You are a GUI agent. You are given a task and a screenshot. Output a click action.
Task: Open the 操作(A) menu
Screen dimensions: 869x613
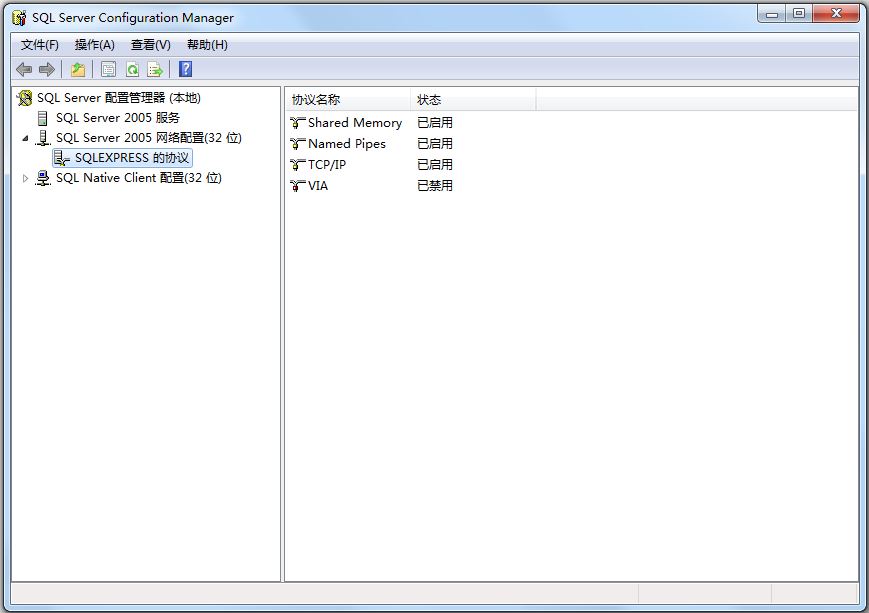click(x=95, y=45)
